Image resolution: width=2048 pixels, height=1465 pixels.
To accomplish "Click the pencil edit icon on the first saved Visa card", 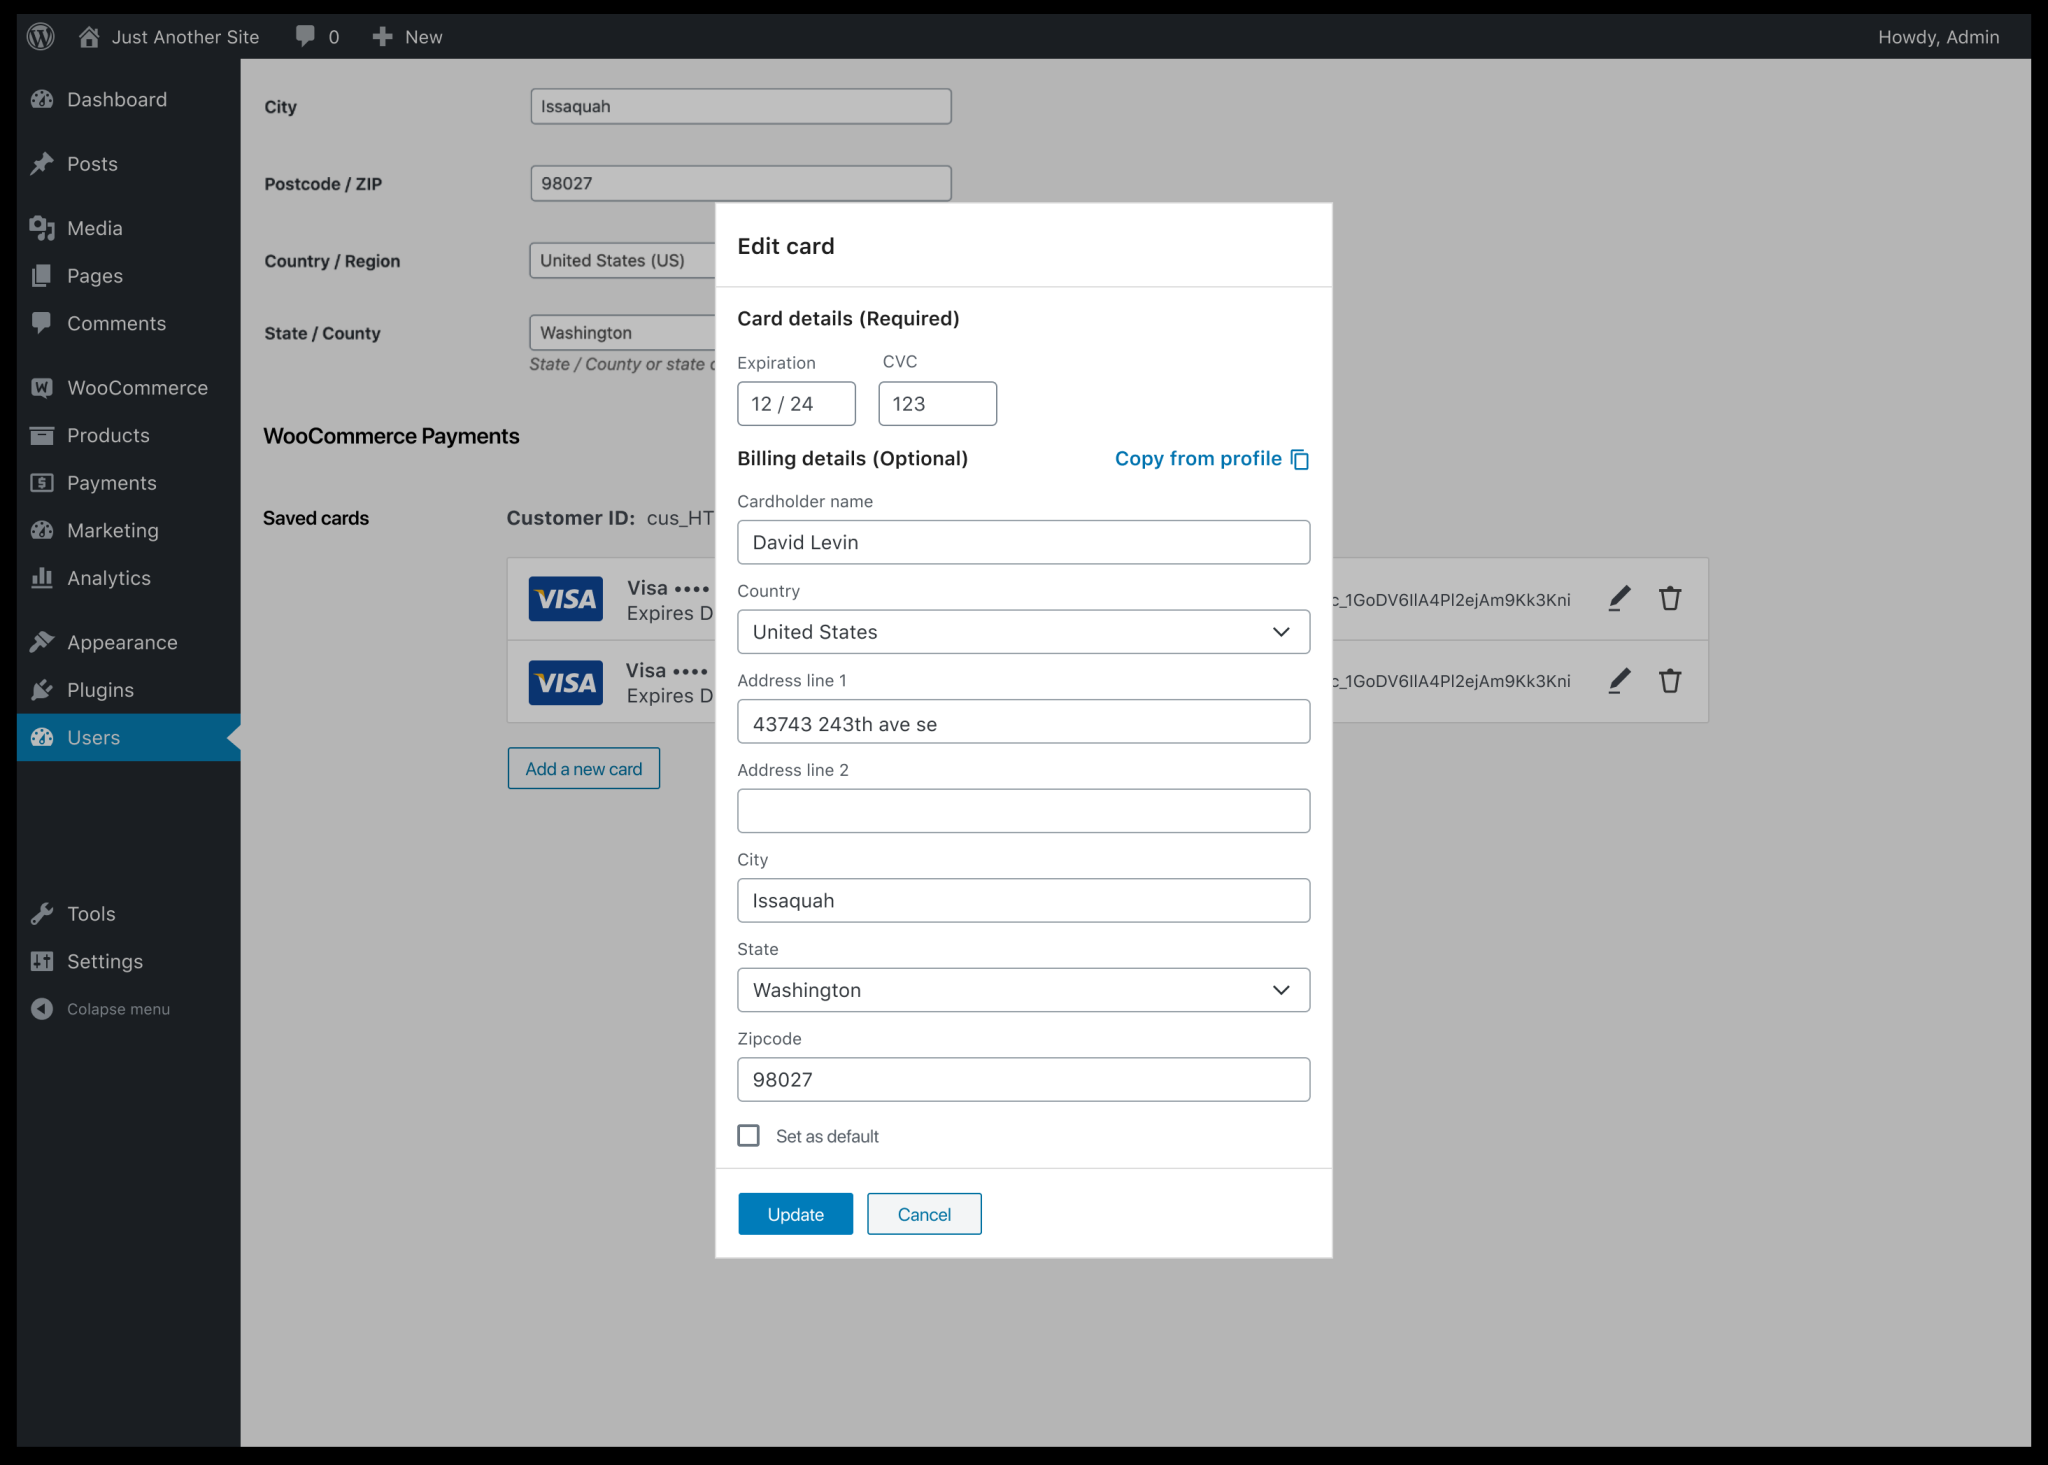I will [1618, 598].
